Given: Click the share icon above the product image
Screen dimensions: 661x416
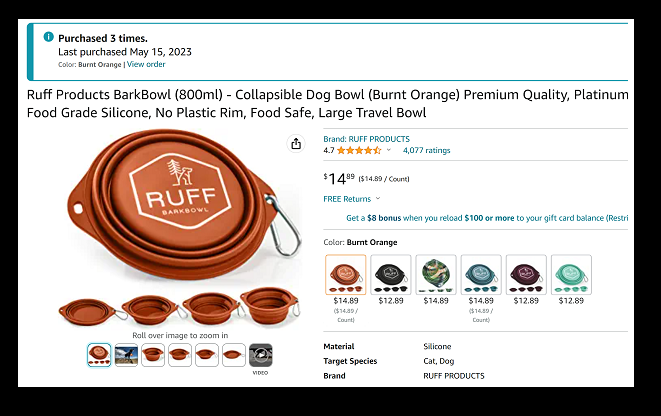Looking at the screenshot, I should point(296,144).
